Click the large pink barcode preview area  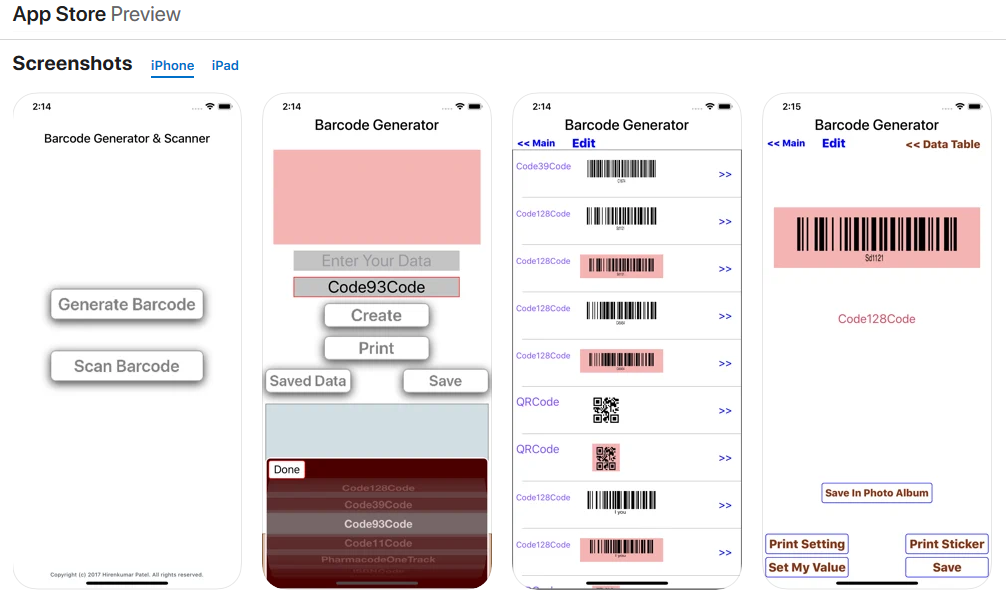377,197
